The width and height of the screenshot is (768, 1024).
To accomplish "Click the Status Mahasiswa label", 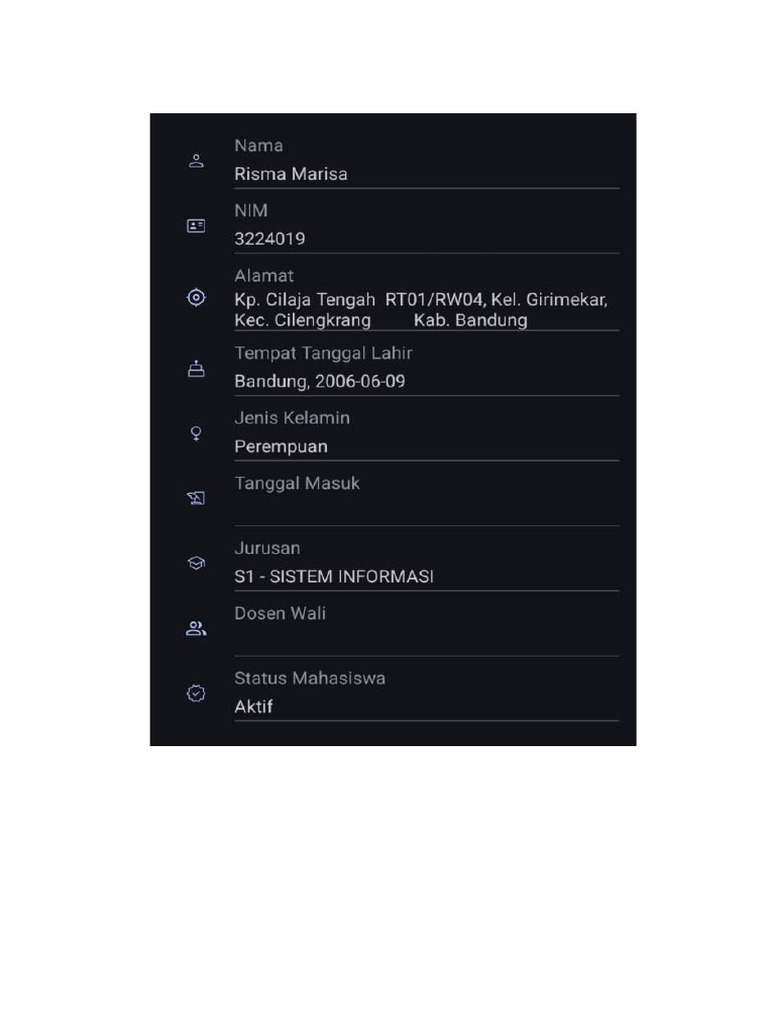I will 310,678.
